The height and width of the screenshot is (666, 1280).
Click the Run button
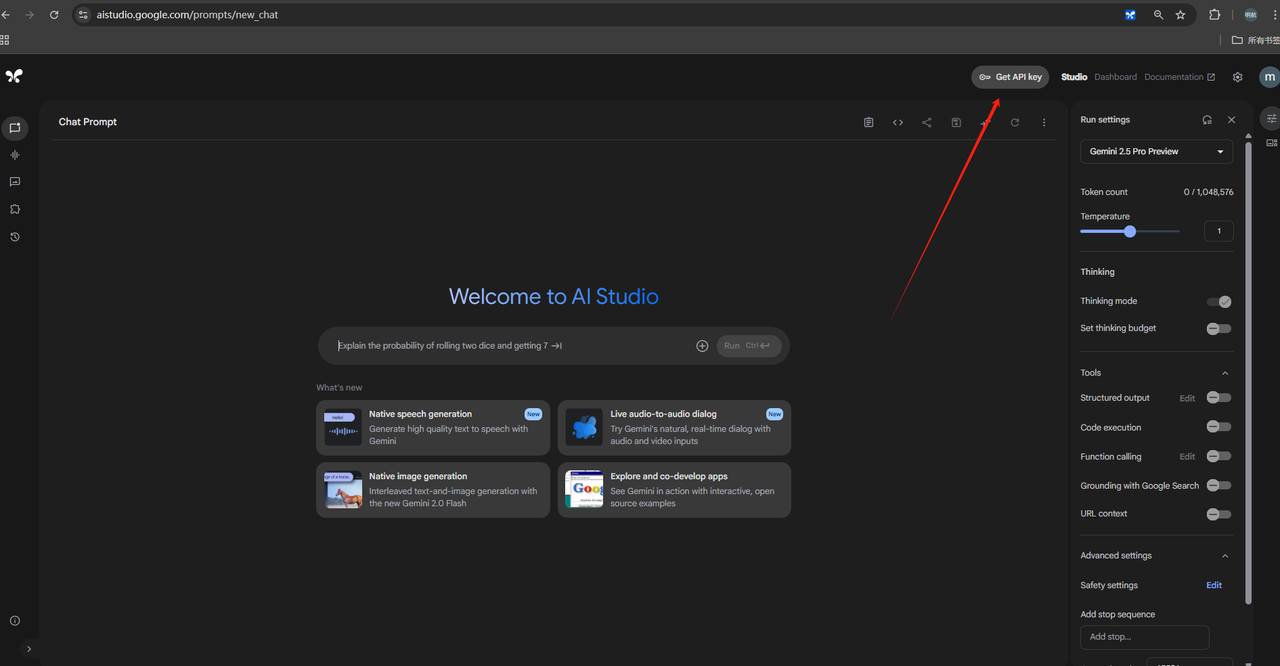click(x=748, y=346)
